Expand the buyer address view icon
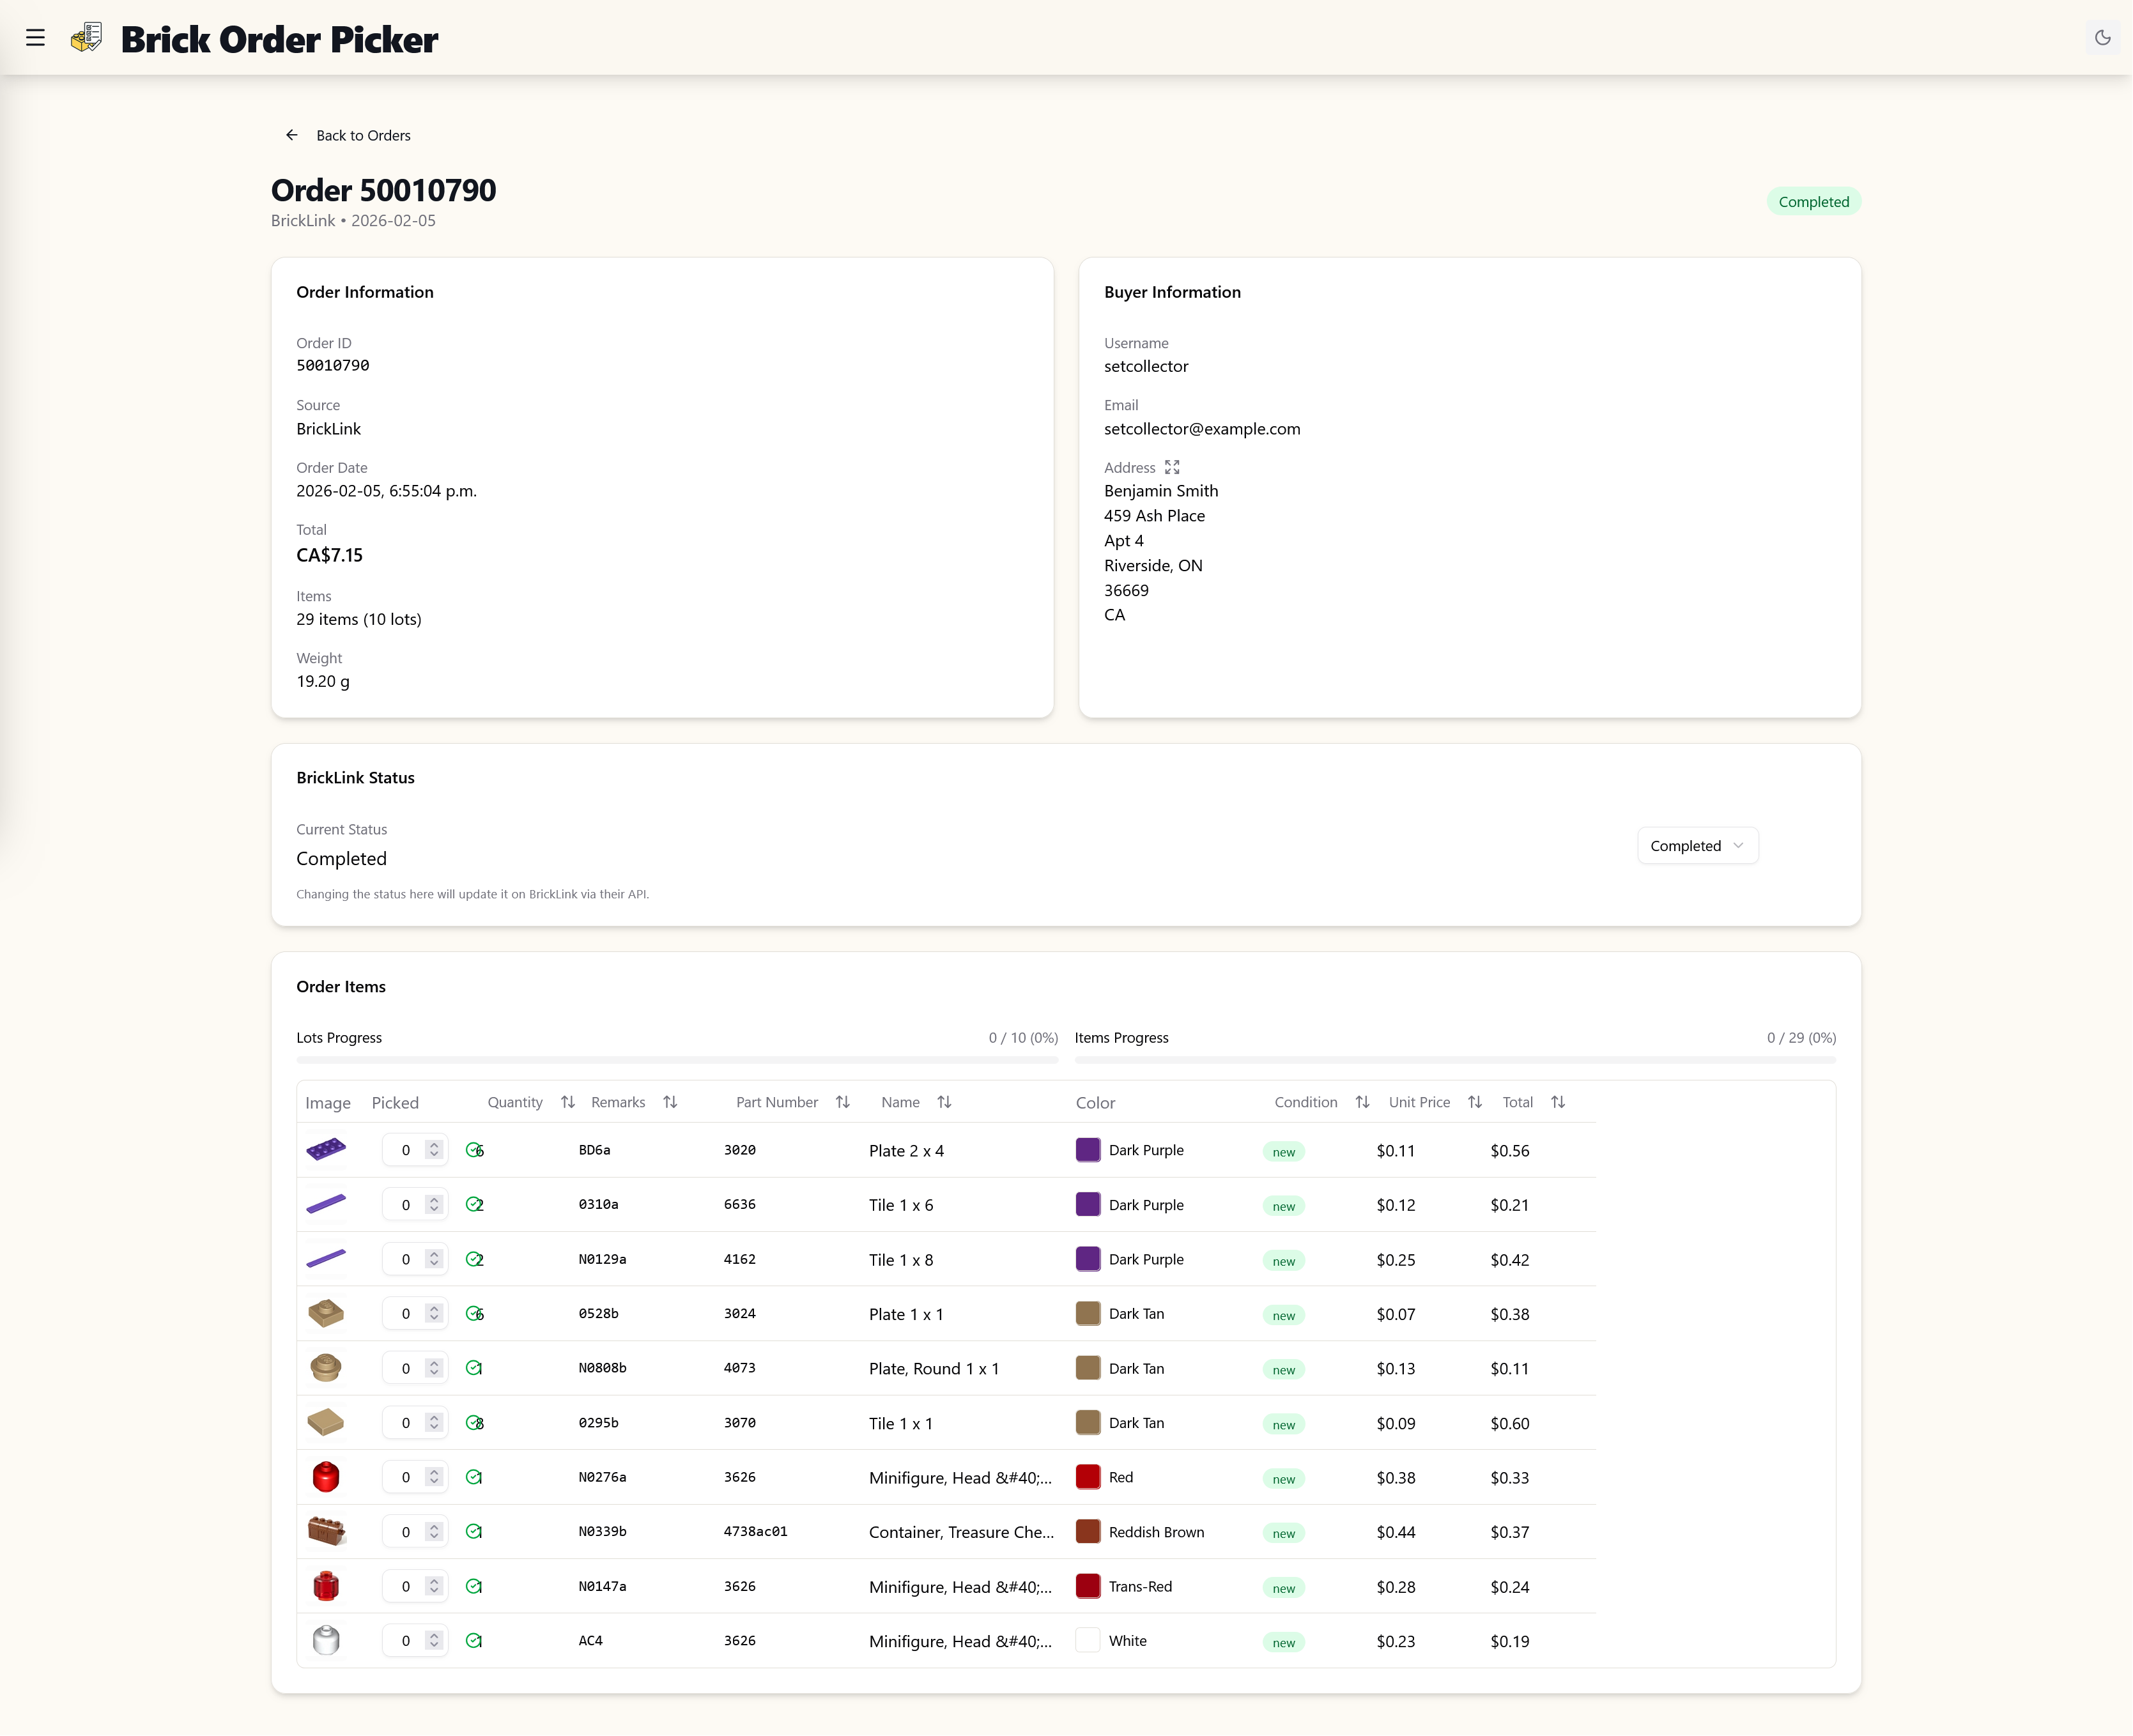This screenshot has height=1736, width=2133. pyautogui.click(x=1172, y=467)
